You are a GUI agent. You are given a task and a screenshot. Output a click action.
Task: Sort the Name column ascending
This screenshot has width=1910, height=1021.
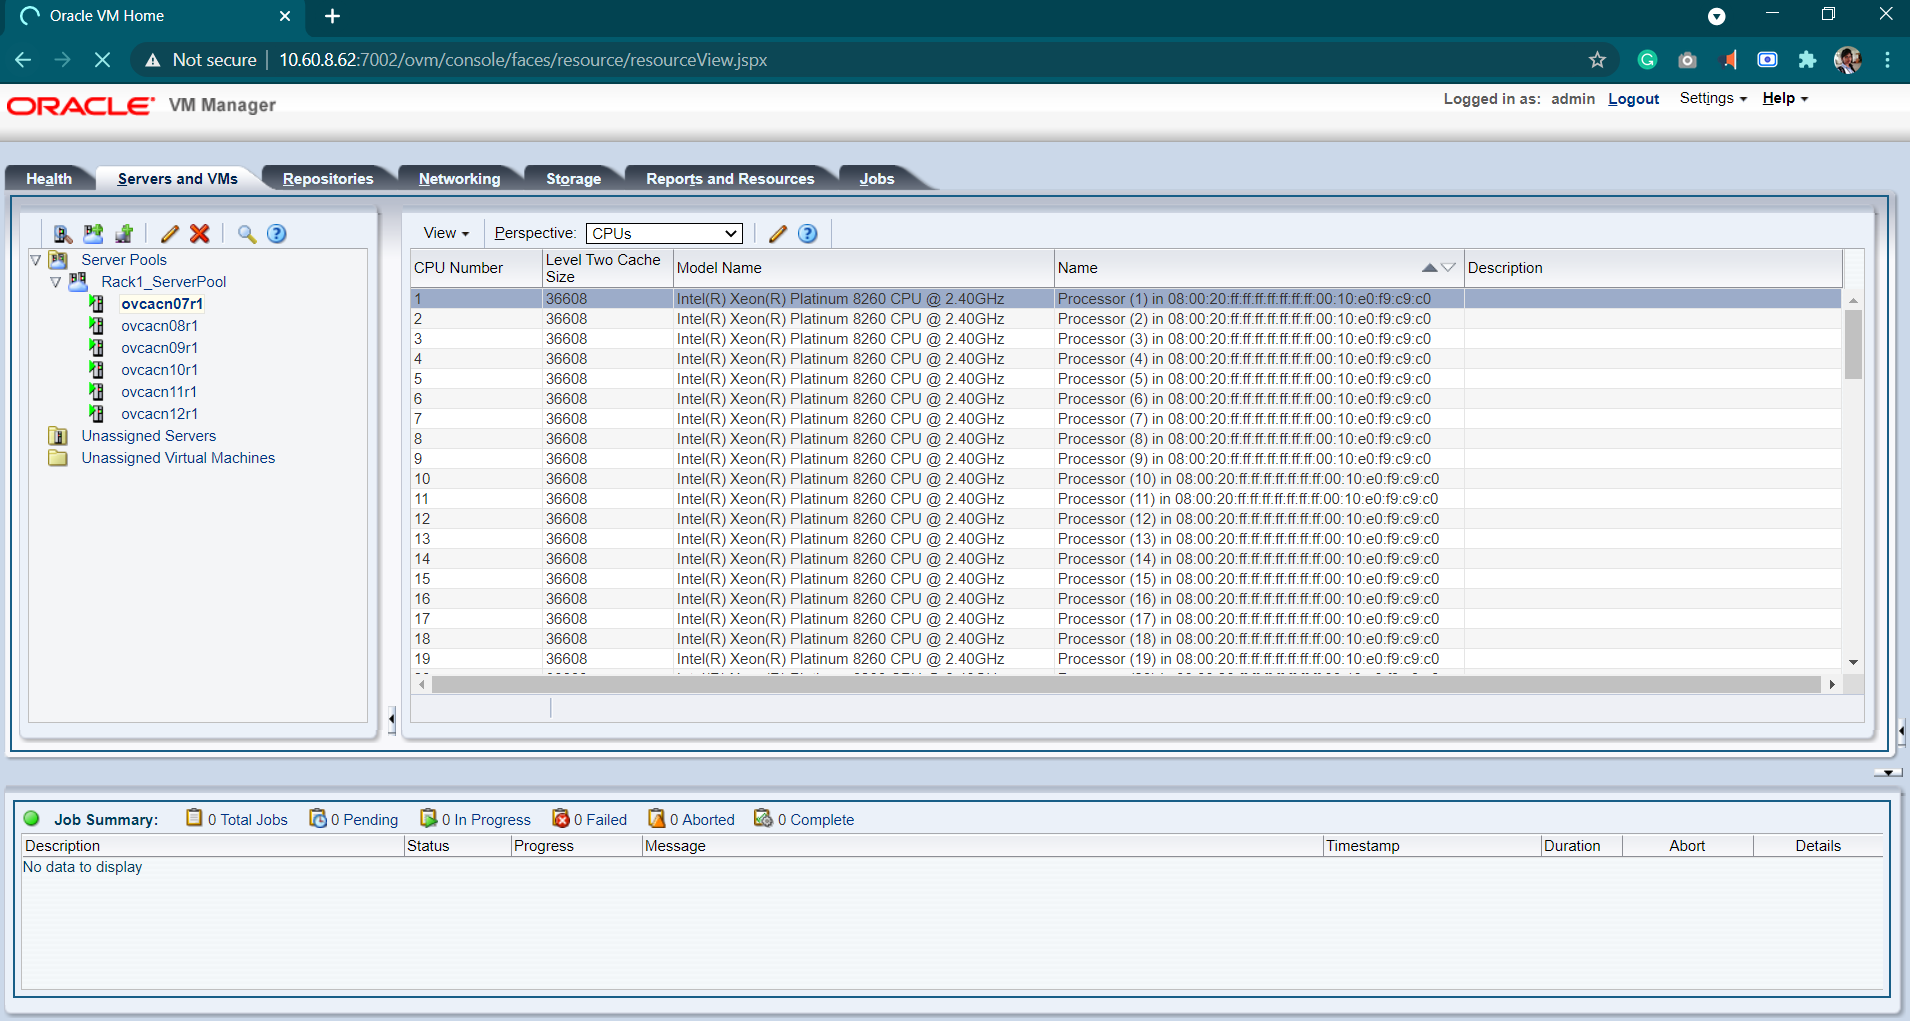pyautogui.click(x=1430, y=268)
